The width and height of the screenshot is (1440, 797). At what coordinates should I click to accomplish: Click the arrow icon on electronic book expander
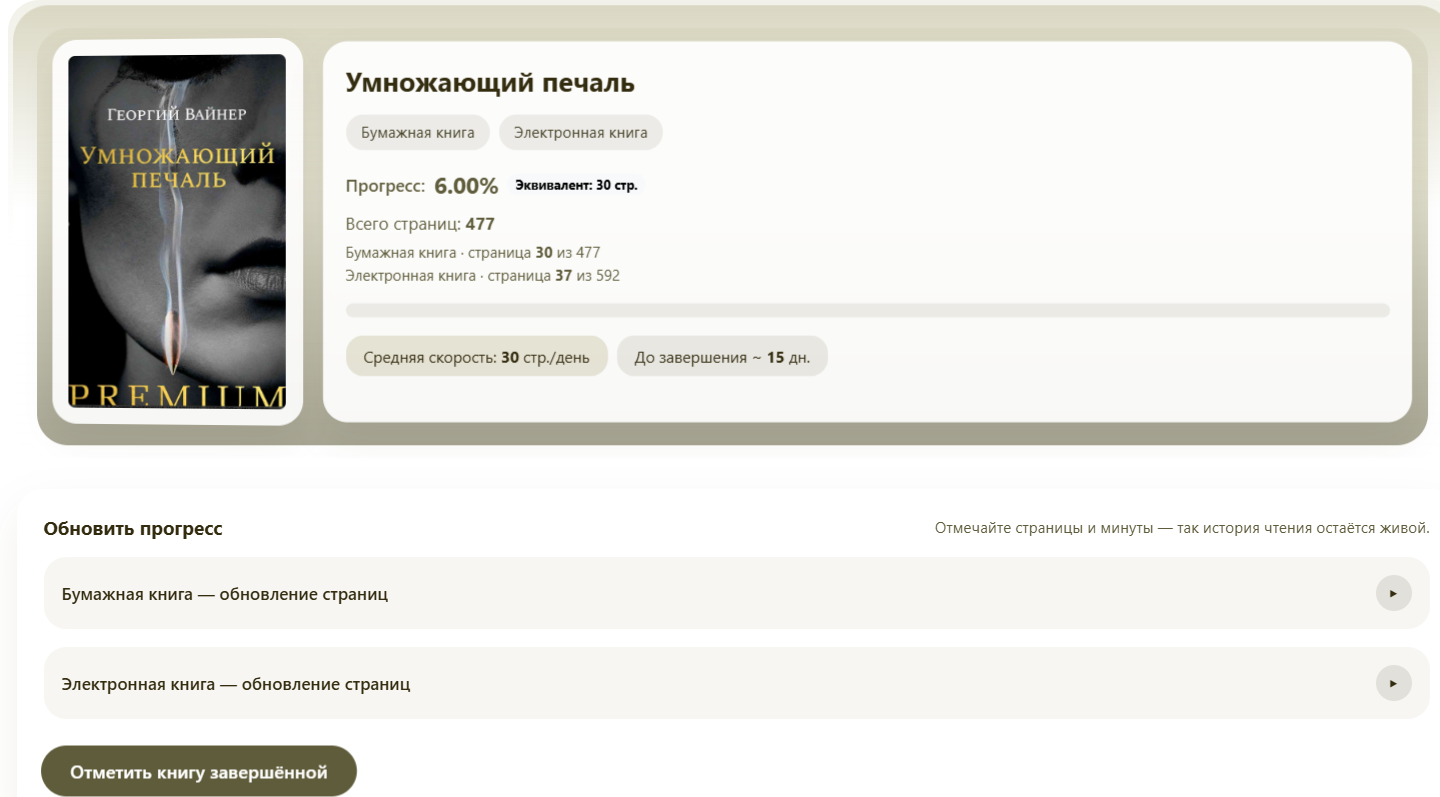point(1393,684)
